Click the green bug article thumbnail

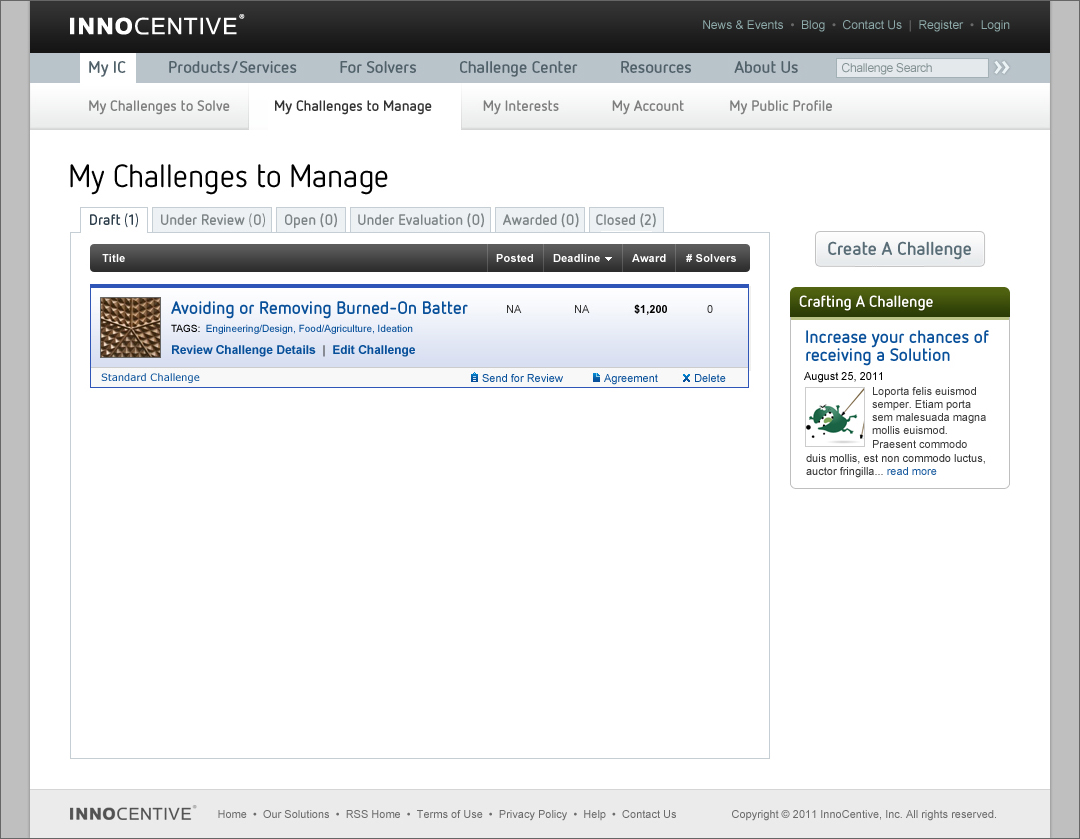(835, 417)
